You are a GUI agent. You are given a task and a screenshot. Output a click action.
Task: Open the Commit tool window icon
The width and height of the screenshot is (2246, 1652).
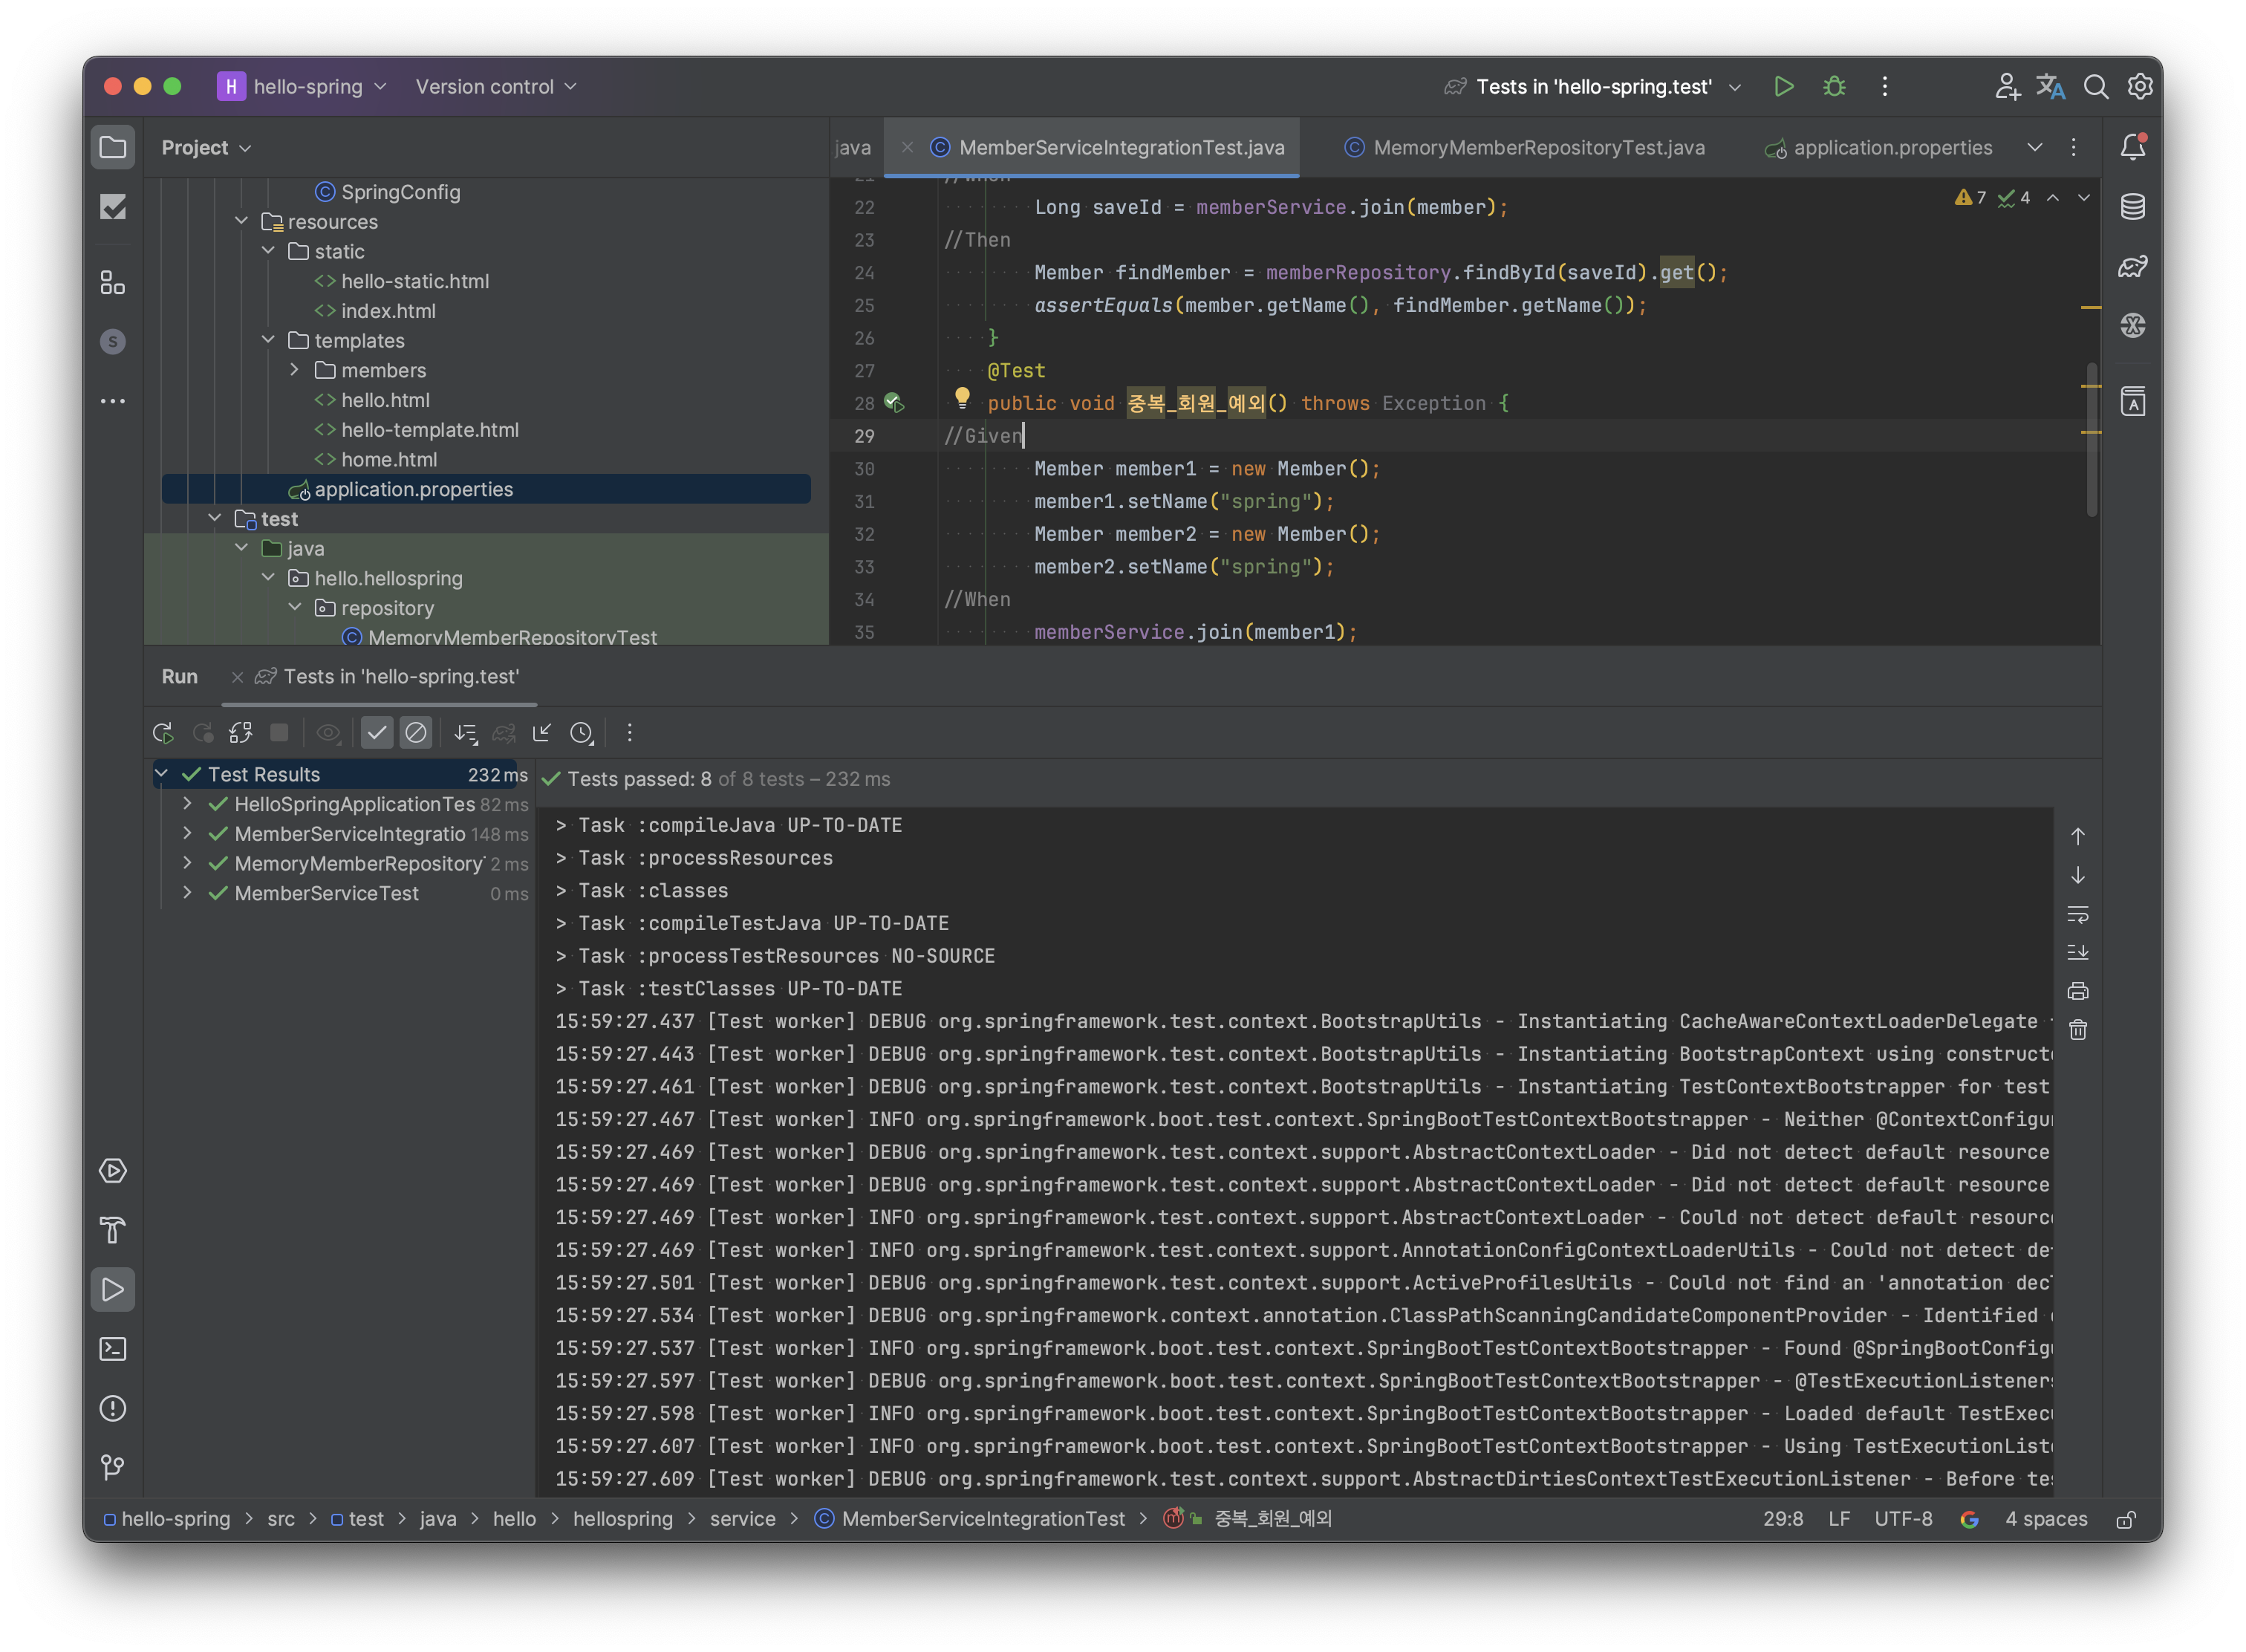pyautogui.click(x=113, y=207)
